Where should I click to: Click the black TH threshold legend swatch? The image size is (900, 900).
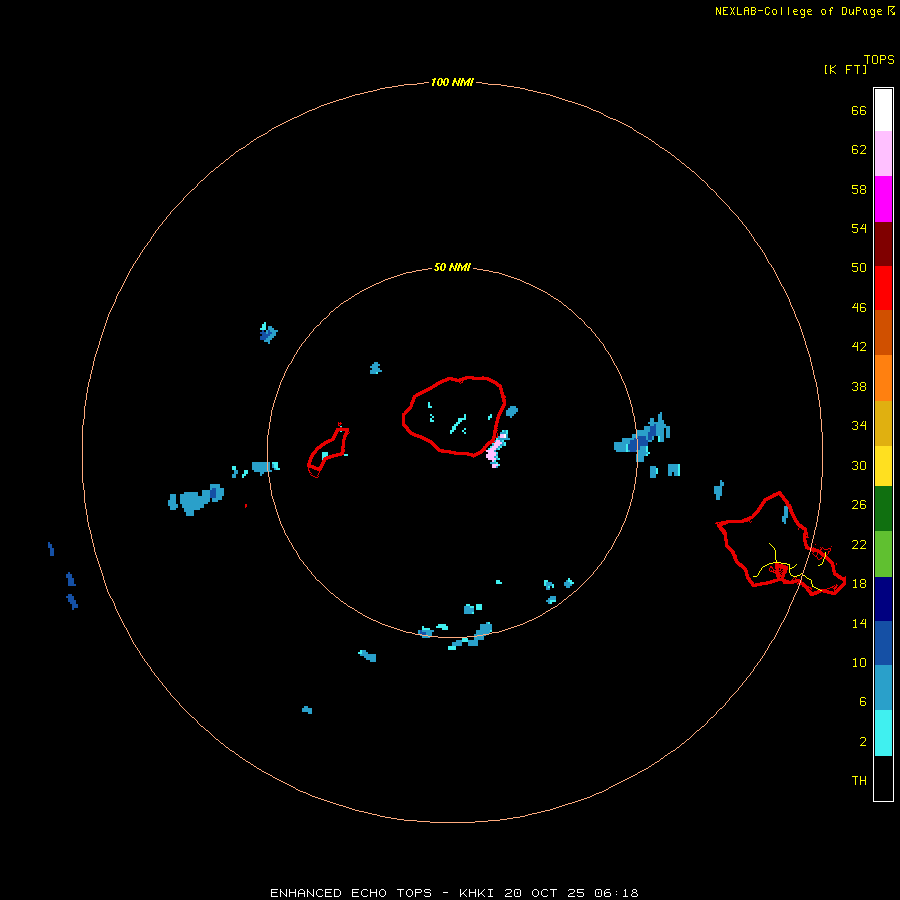point(883,778)
